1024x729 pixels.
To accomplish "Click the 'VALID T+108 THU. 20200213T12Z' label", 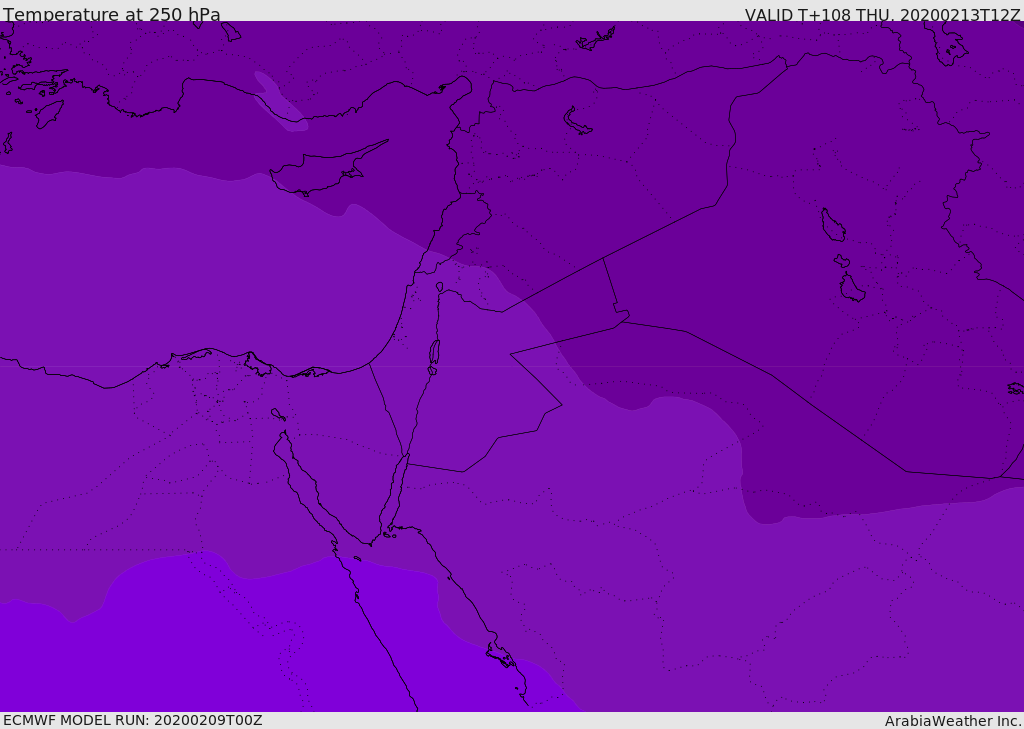I will [x=882, y=15].
